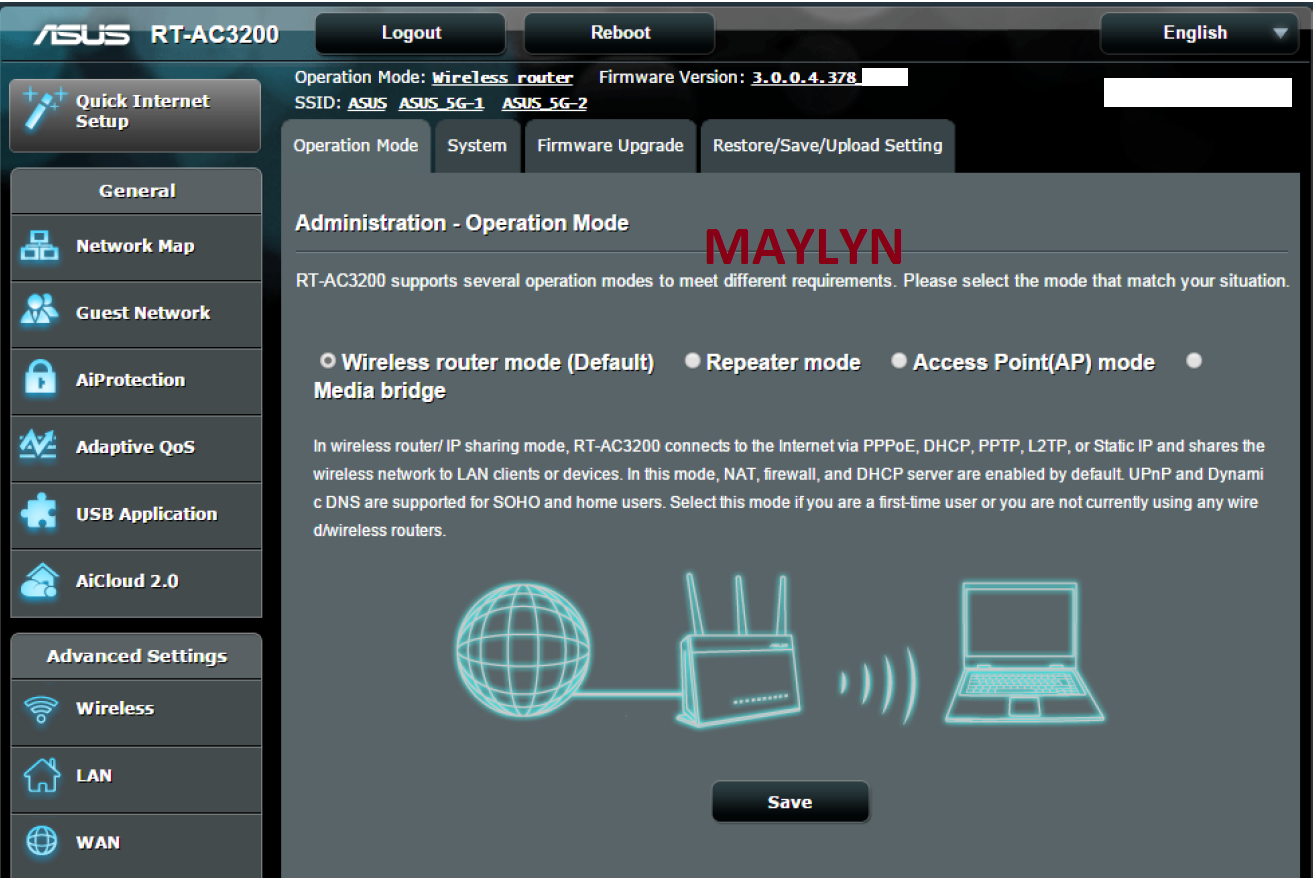Select Wireless router mode radio button
1313x879 pixels.
pos(327,361)
